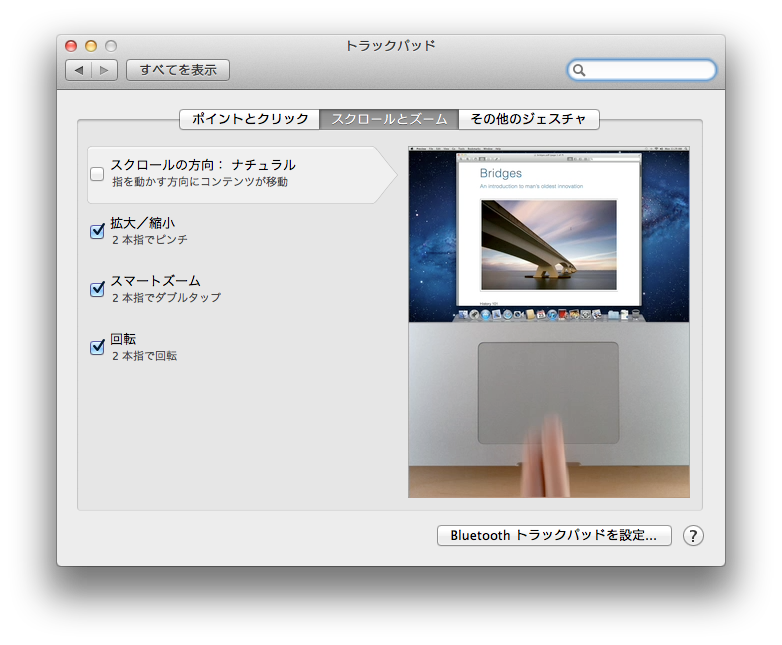This screenshot has width=782, height=645.
Task: Click the magnifying glass search icon
Action: click(x=579, y=70)
